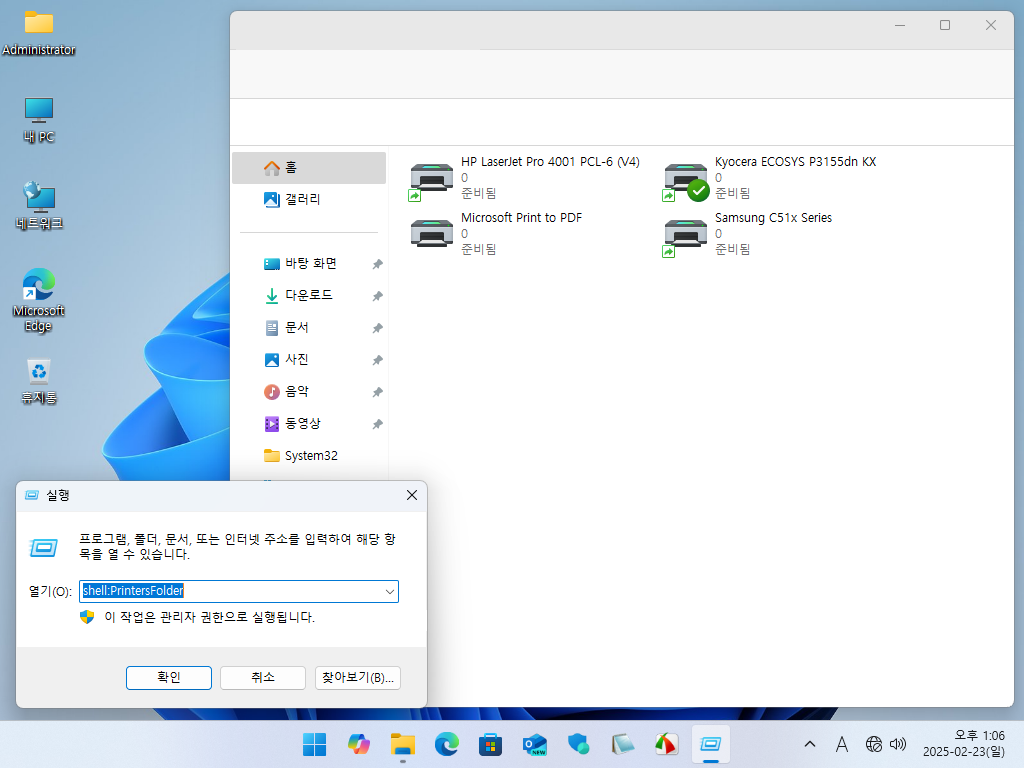This screenshot has height=768, width=1024.
Task: Select the Microsoft Print to PDF printer icon
Action: (x=431, y=234)
